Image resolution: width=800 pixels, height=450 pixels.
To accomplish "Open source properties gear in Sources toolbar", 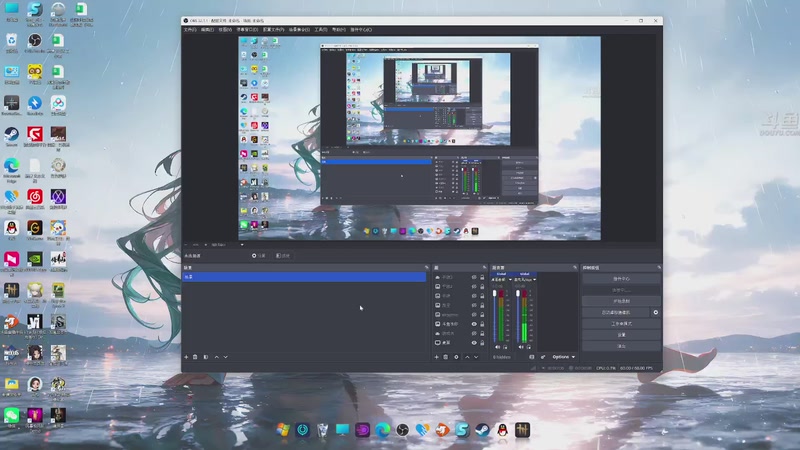I will tap(456, 357).
